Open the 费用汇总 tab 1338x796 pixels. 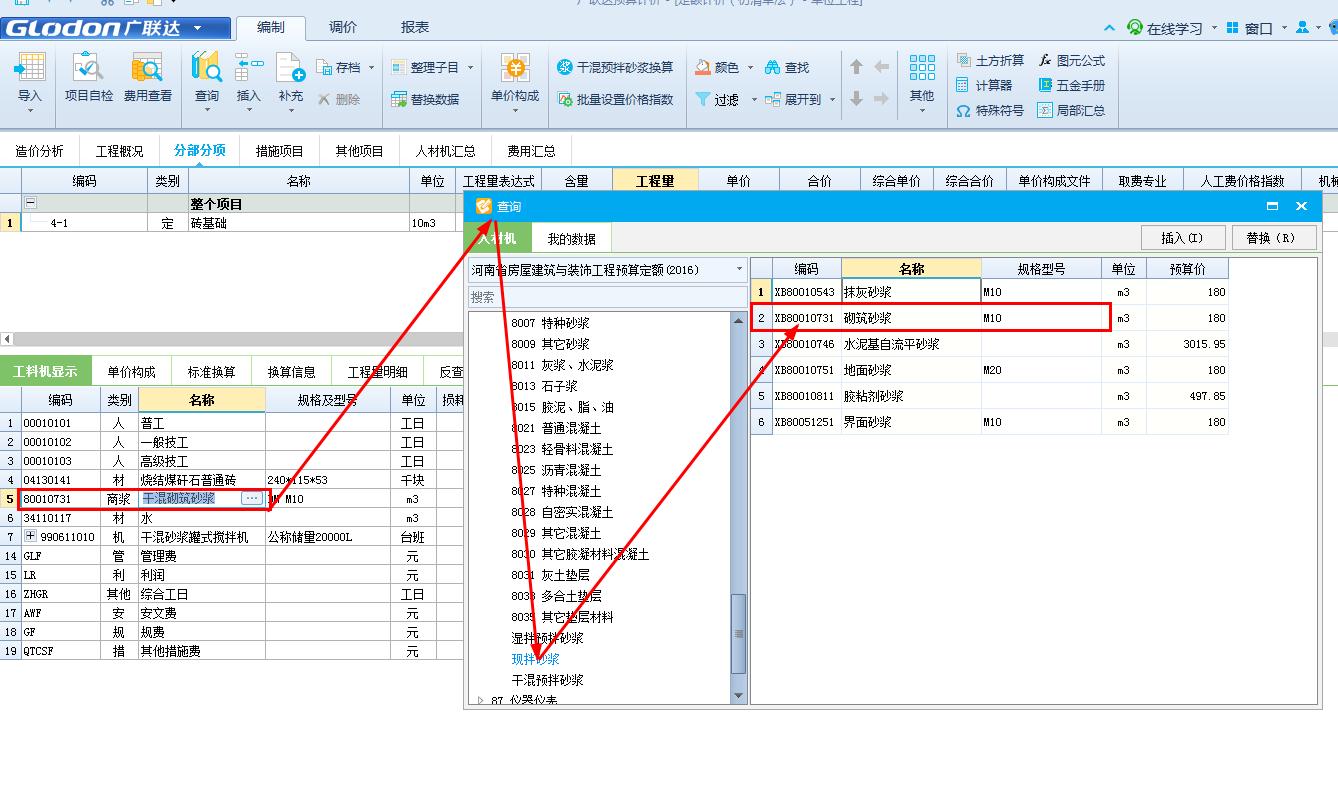coord(531,151)
